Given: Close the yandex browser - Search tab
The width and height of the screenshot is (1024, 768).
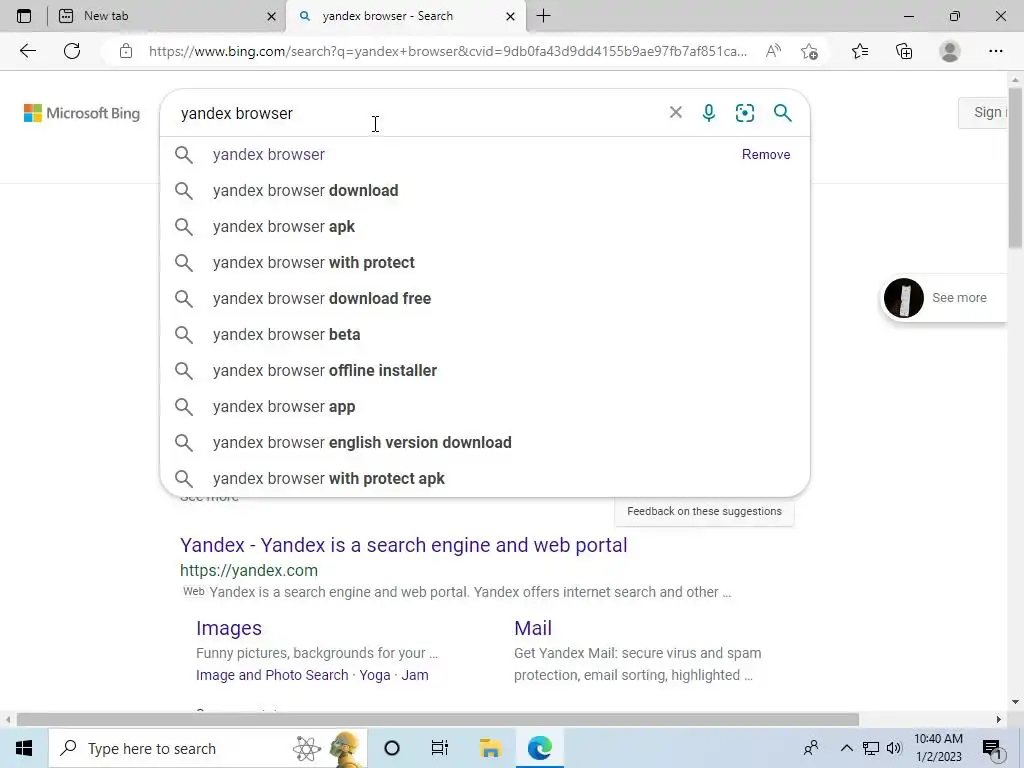Looking at the screenshot, I should tap(511, 16).
